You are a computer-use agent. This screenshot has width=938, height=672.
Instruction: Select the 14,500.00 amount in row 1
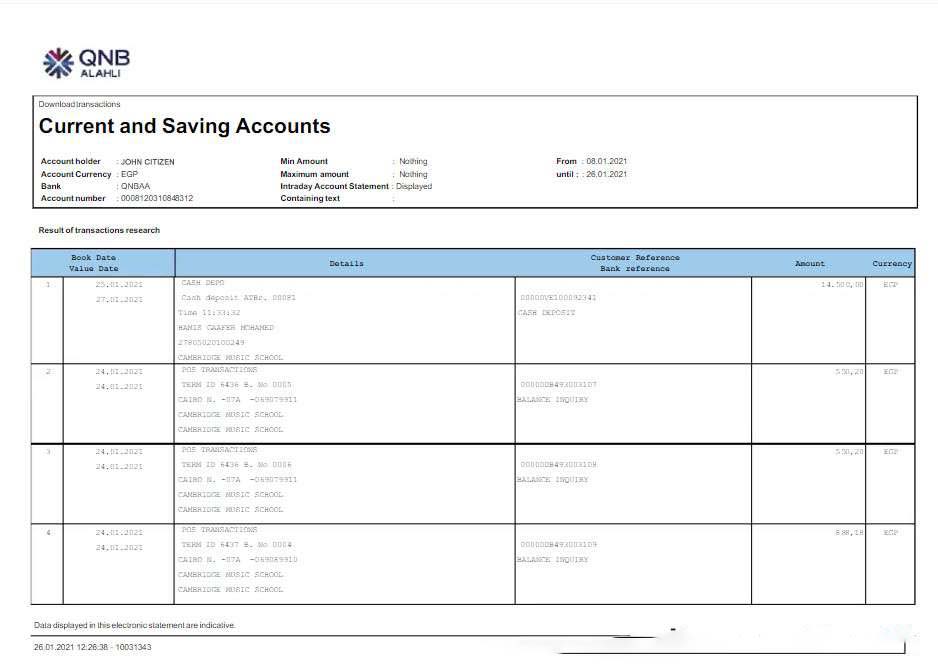tap(842, 284)
